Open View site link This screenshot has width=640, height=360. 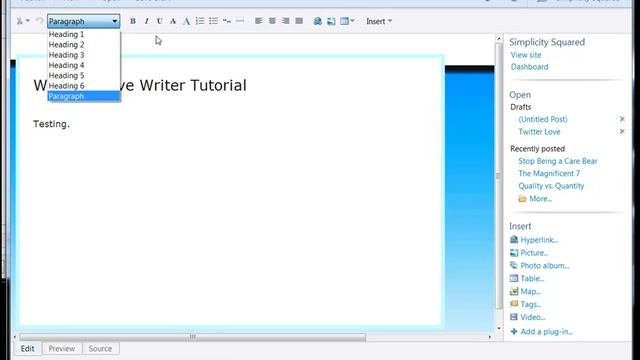526,55
